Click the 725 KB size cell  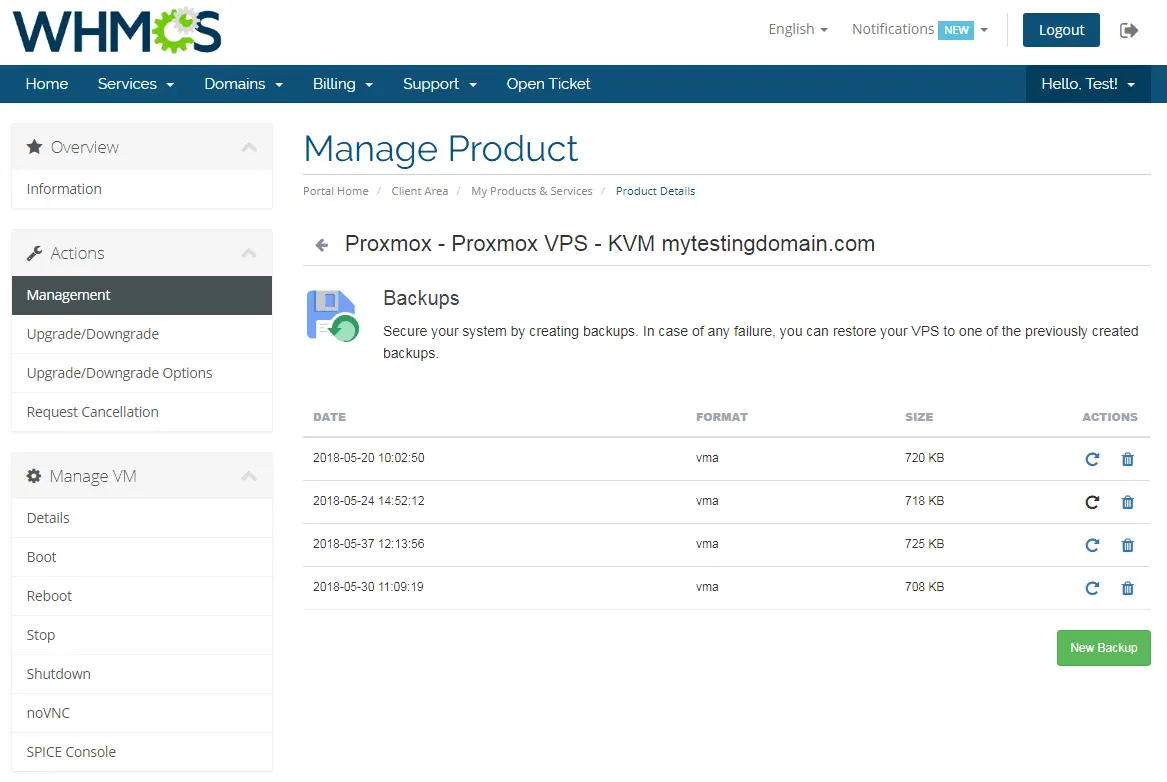pos(924,544)
